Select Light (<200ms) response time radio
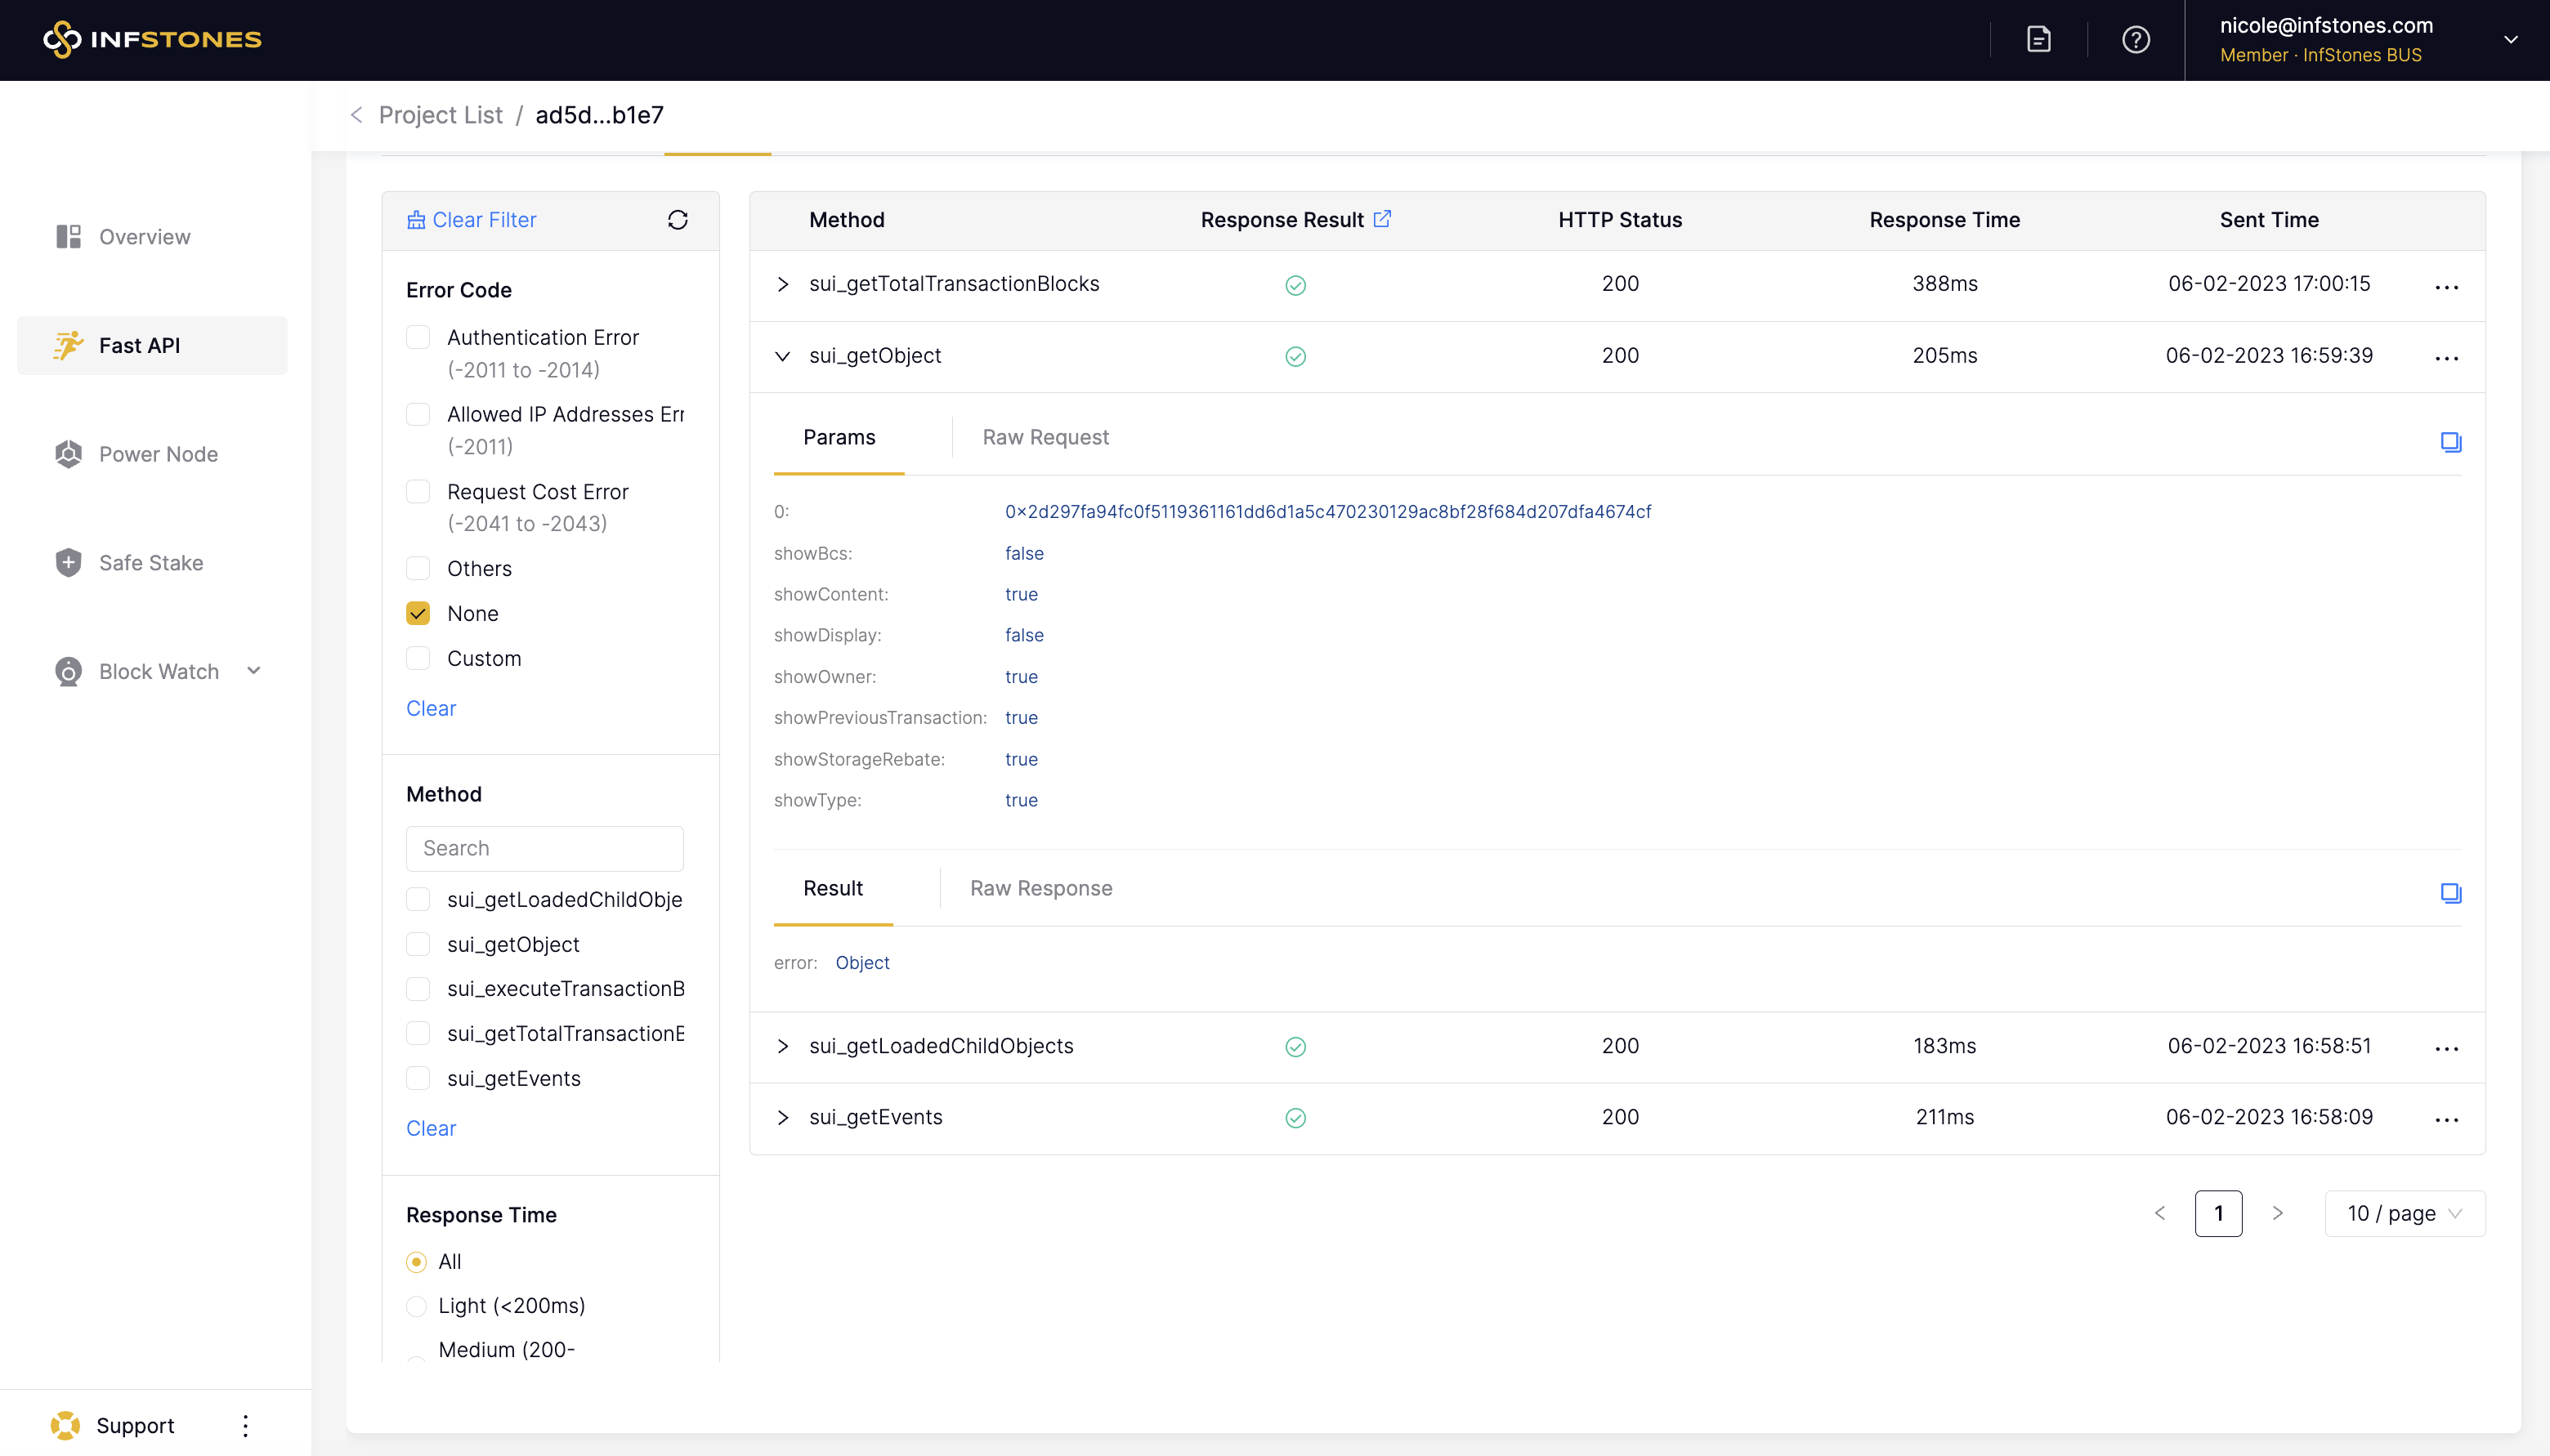The height and width of the screenshot is (1456, 2550). click(416, 1306)
